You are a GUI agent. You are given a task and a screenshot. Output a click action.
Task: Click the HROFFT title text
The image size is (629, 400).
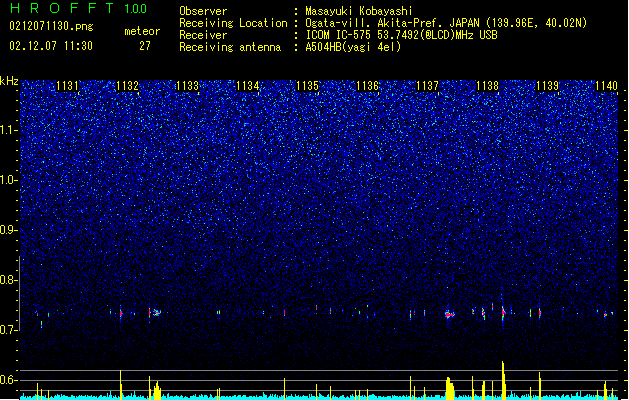coord(62,8)
